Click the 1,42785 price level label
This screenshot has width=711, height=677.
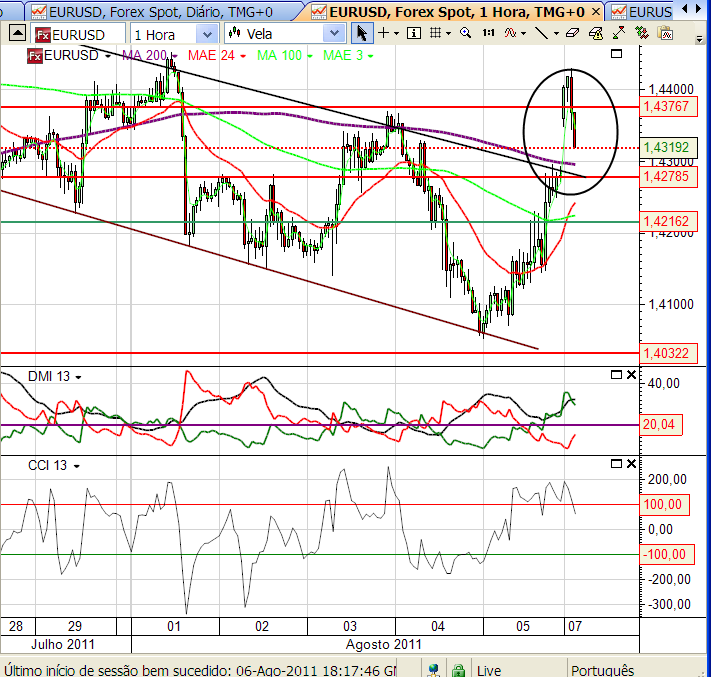pos(668,176)
